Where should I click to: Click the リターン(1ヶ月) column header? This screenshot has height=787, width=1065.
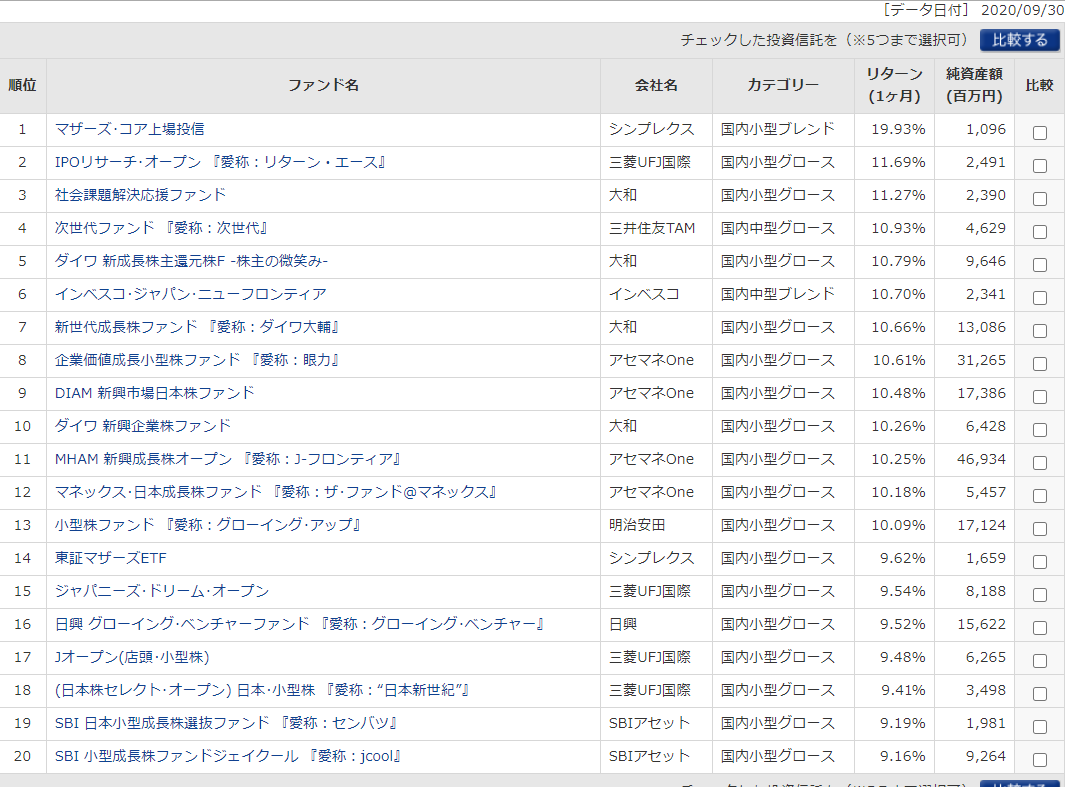pos(895,86)
